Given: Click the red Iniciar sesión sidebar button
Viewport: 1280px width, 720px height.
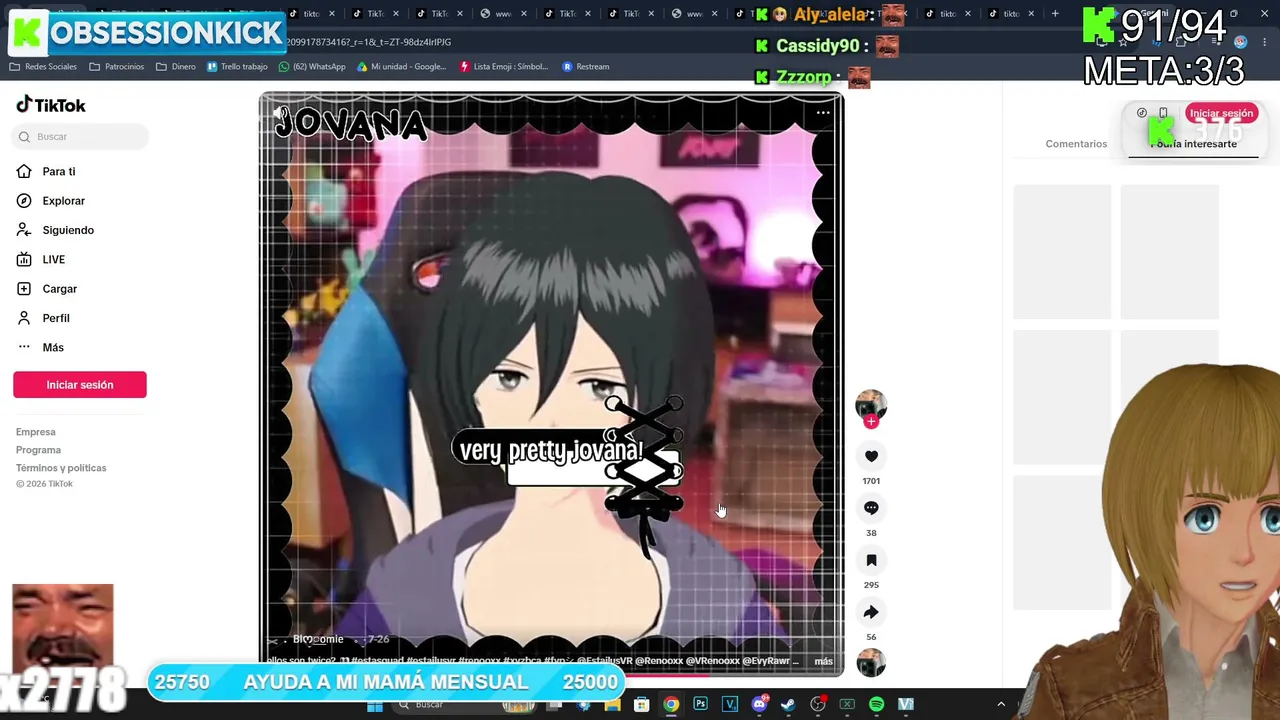Looking at the screenshot, I should [x=80, y=385].
